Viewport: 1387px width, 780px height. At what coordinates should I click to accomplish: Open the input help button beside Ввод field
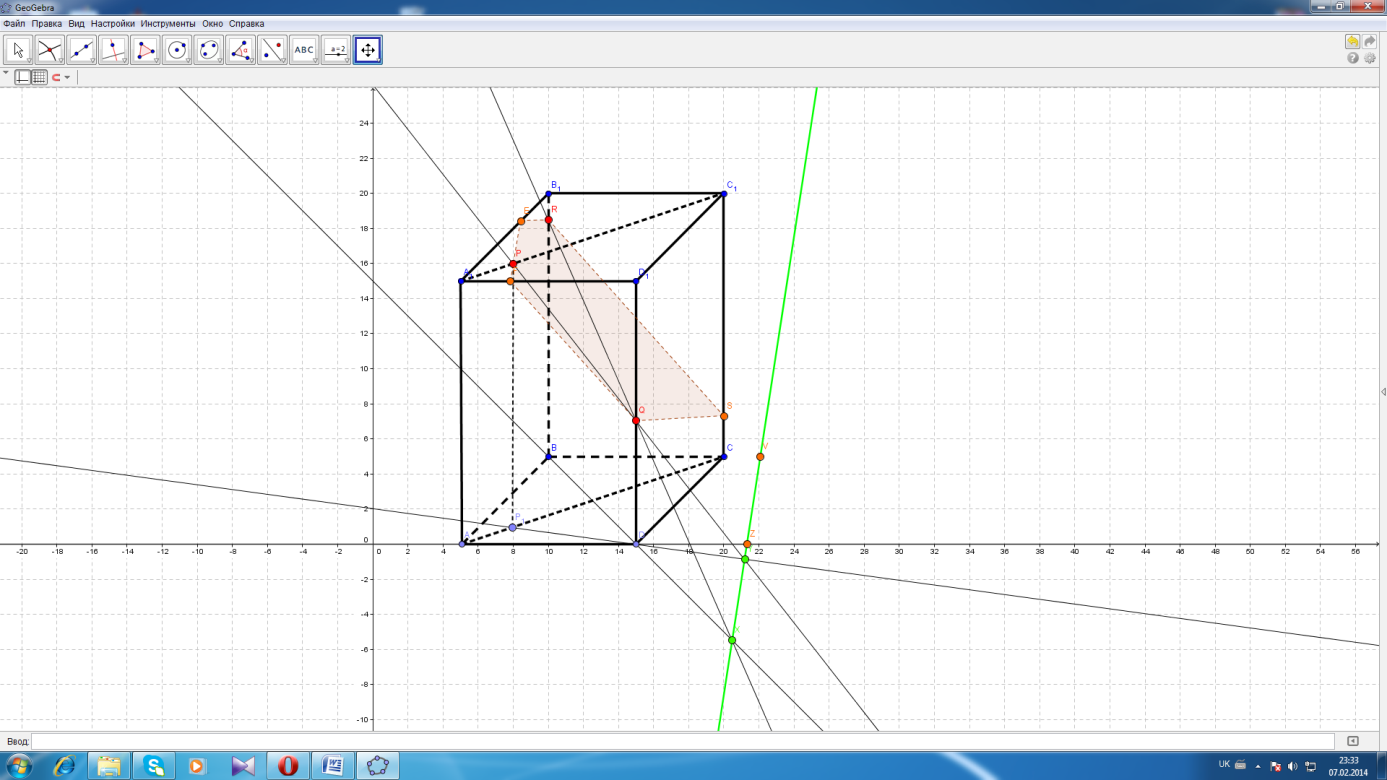pos(1353,741)
